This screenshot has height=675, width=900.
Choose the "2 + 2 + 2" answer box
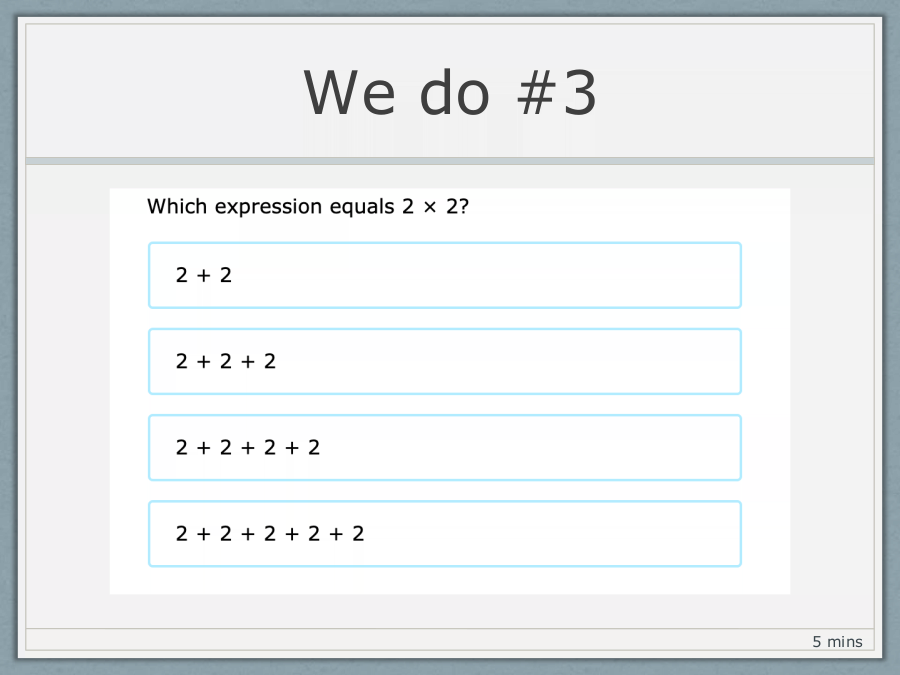pos(445,362)
